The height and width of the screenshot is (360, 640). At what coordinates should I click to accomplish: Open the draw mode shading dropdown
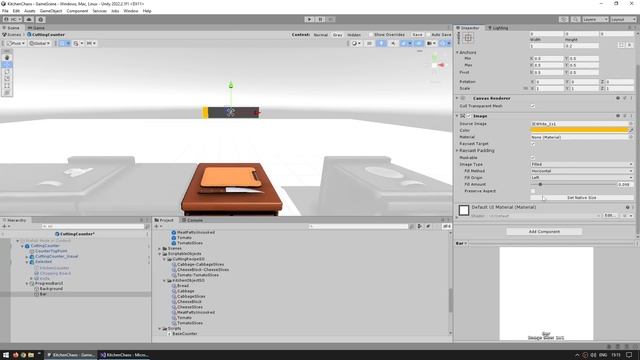coord(356,43)
